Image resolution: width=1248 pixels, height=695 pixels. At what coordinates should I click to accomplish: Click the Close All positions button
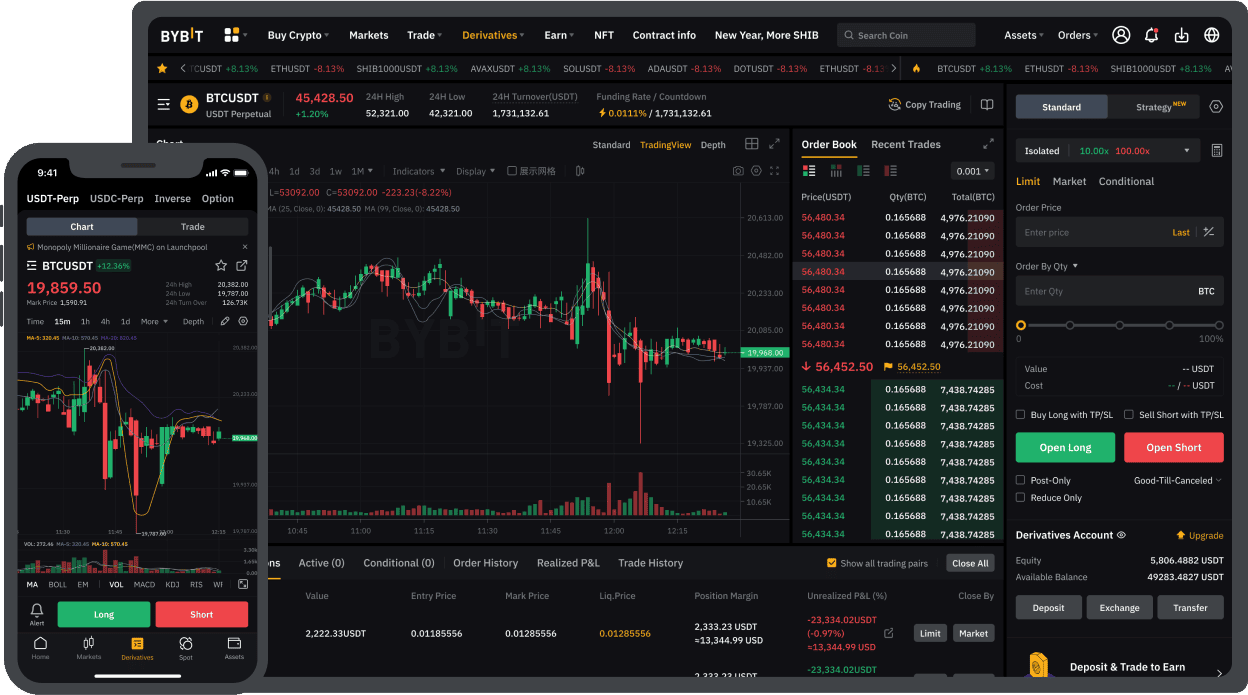click(x=969, y=562)
